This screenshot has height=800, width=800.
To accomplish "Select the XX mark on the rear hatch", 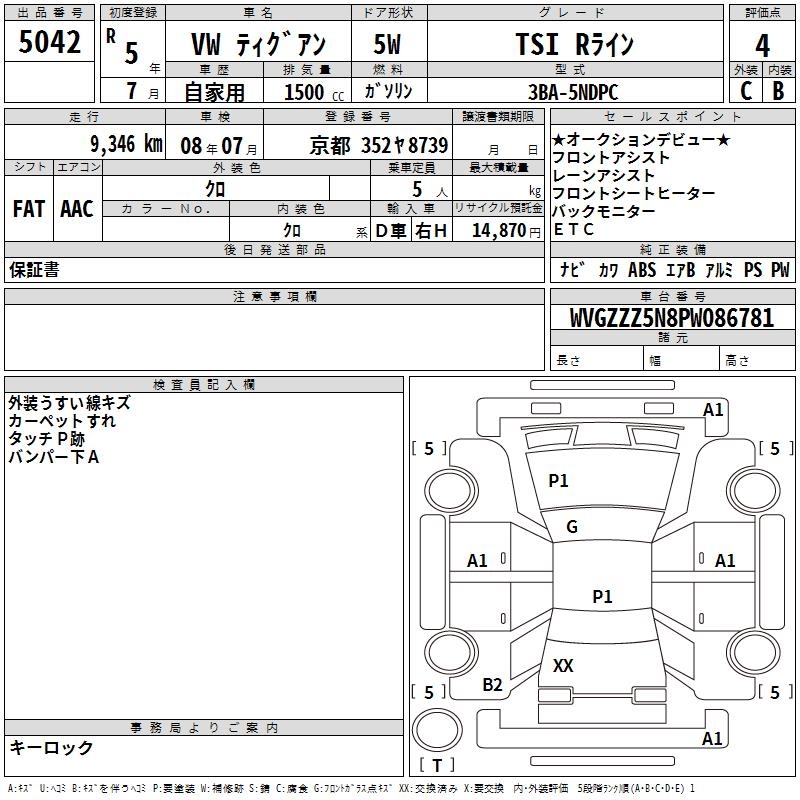I will pos(563,666).
